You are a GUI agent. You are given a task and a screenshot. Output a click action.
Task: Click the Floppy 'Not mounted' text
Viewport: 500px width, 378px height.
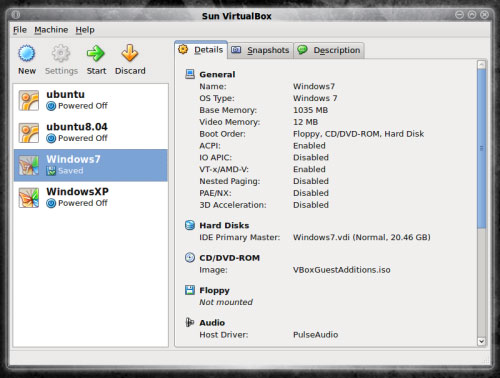(x=226, y=302)
